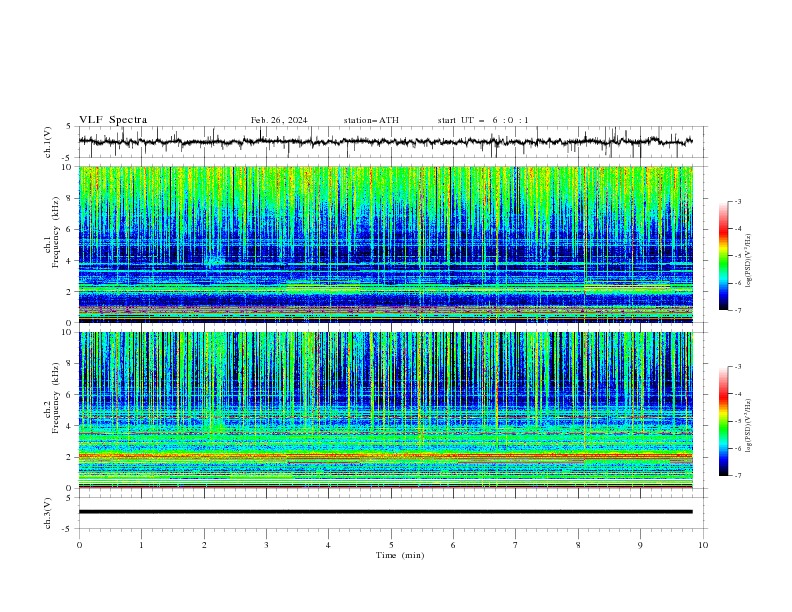The height and width of the screenshot is (612, 792).
Task: Click the '10' tick on the Time axis
Action: 703,545
